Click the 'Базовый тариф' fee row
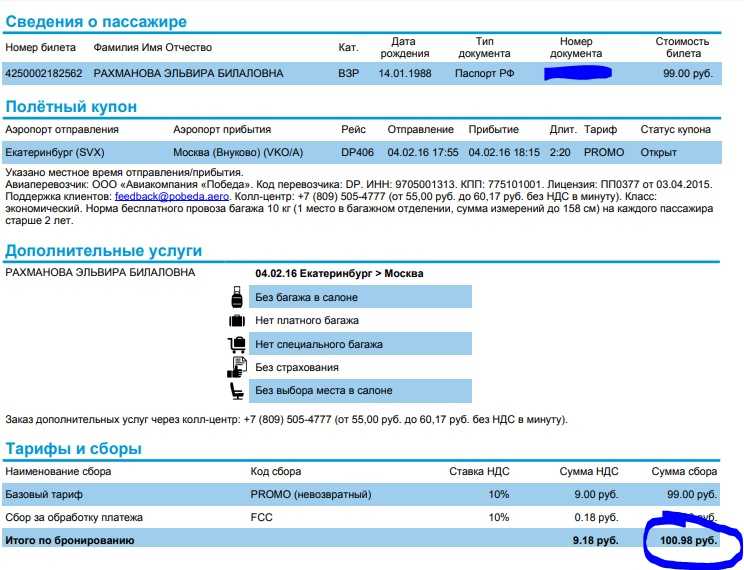This screenshot has width=744, height=570. (361, 495)
